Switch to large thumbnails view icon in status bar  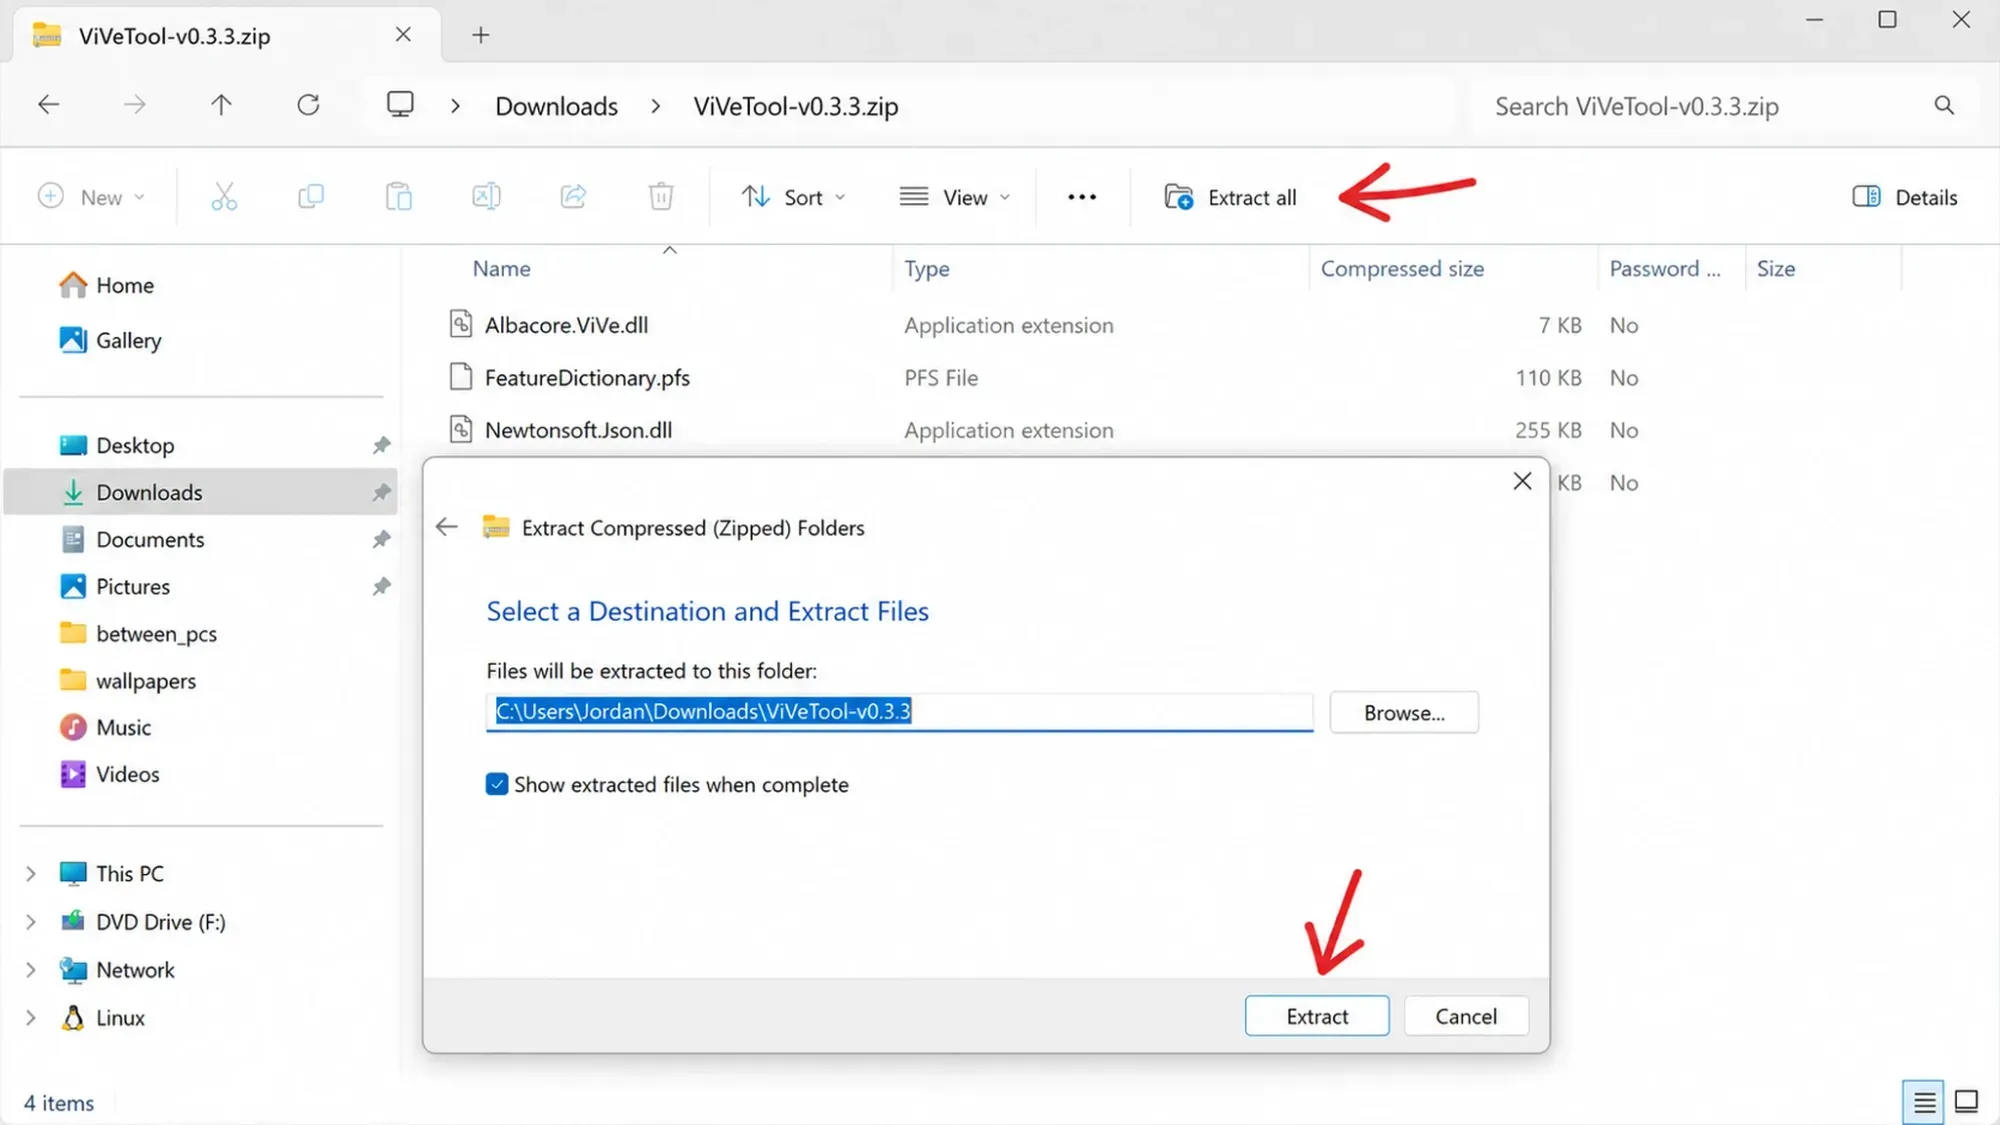click(x=1966, y=1102)
